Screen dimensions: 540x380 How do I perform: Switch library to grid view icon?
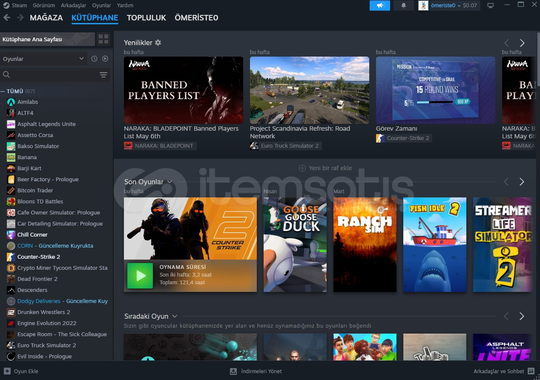click(103, 39)
